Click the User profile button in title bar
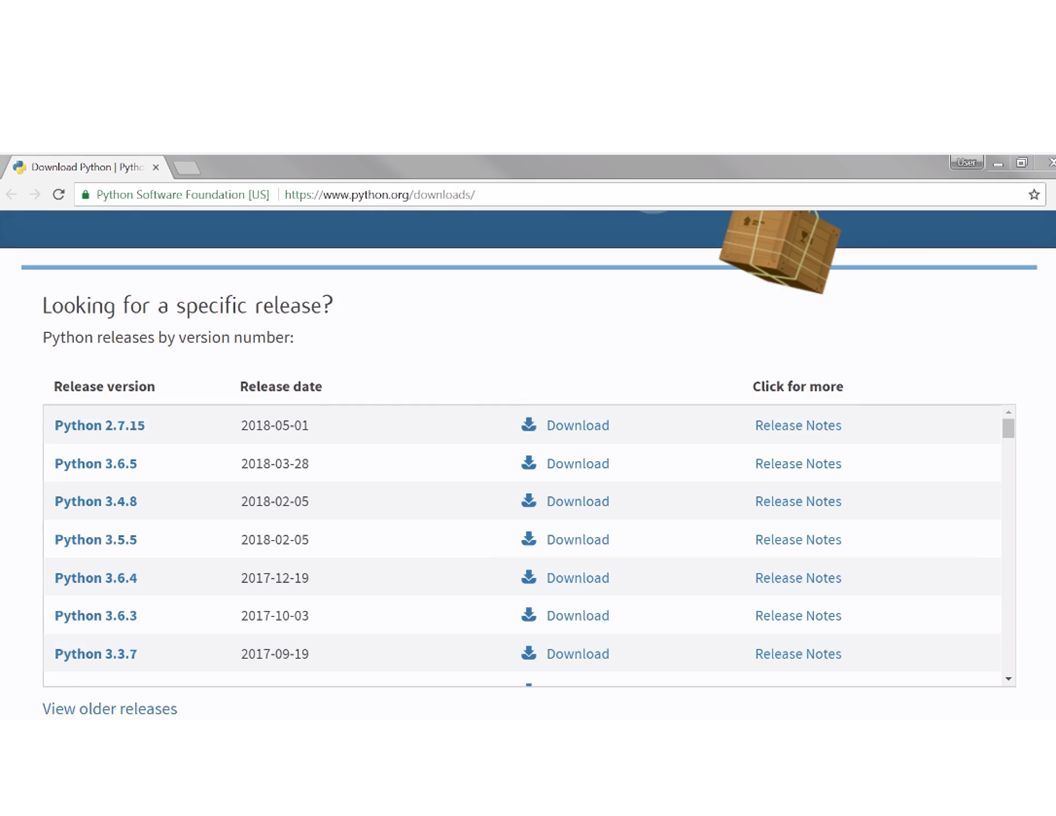Image resolution: width=1056 pixels, height=816 pixels. click(x=966, y=162)
